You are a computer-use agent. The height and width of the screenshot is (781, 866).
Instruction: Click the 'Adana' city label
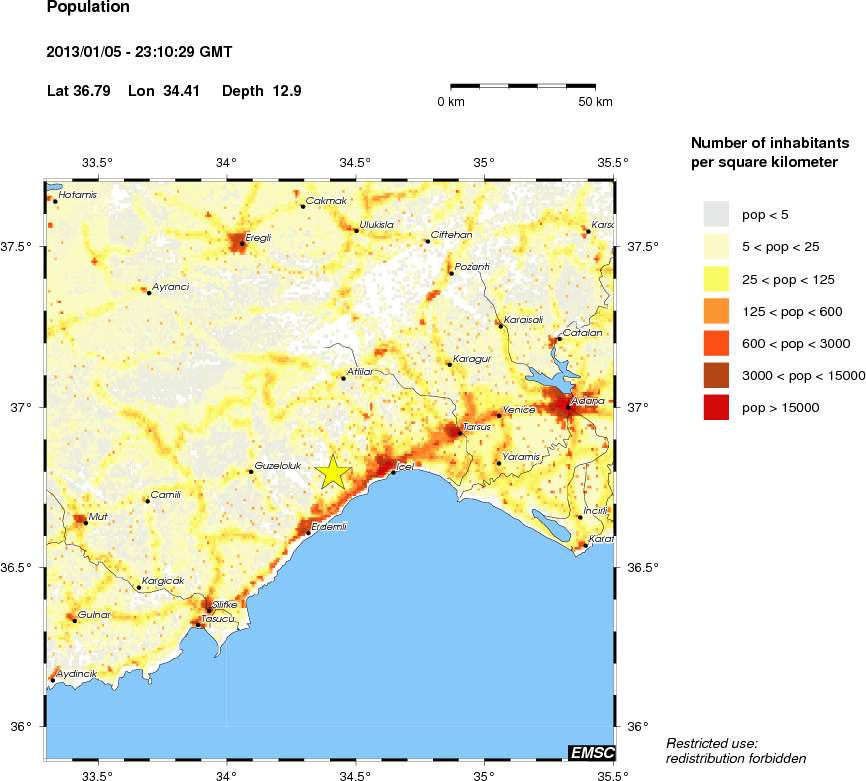pyautogui.click(x=588, y=401)
